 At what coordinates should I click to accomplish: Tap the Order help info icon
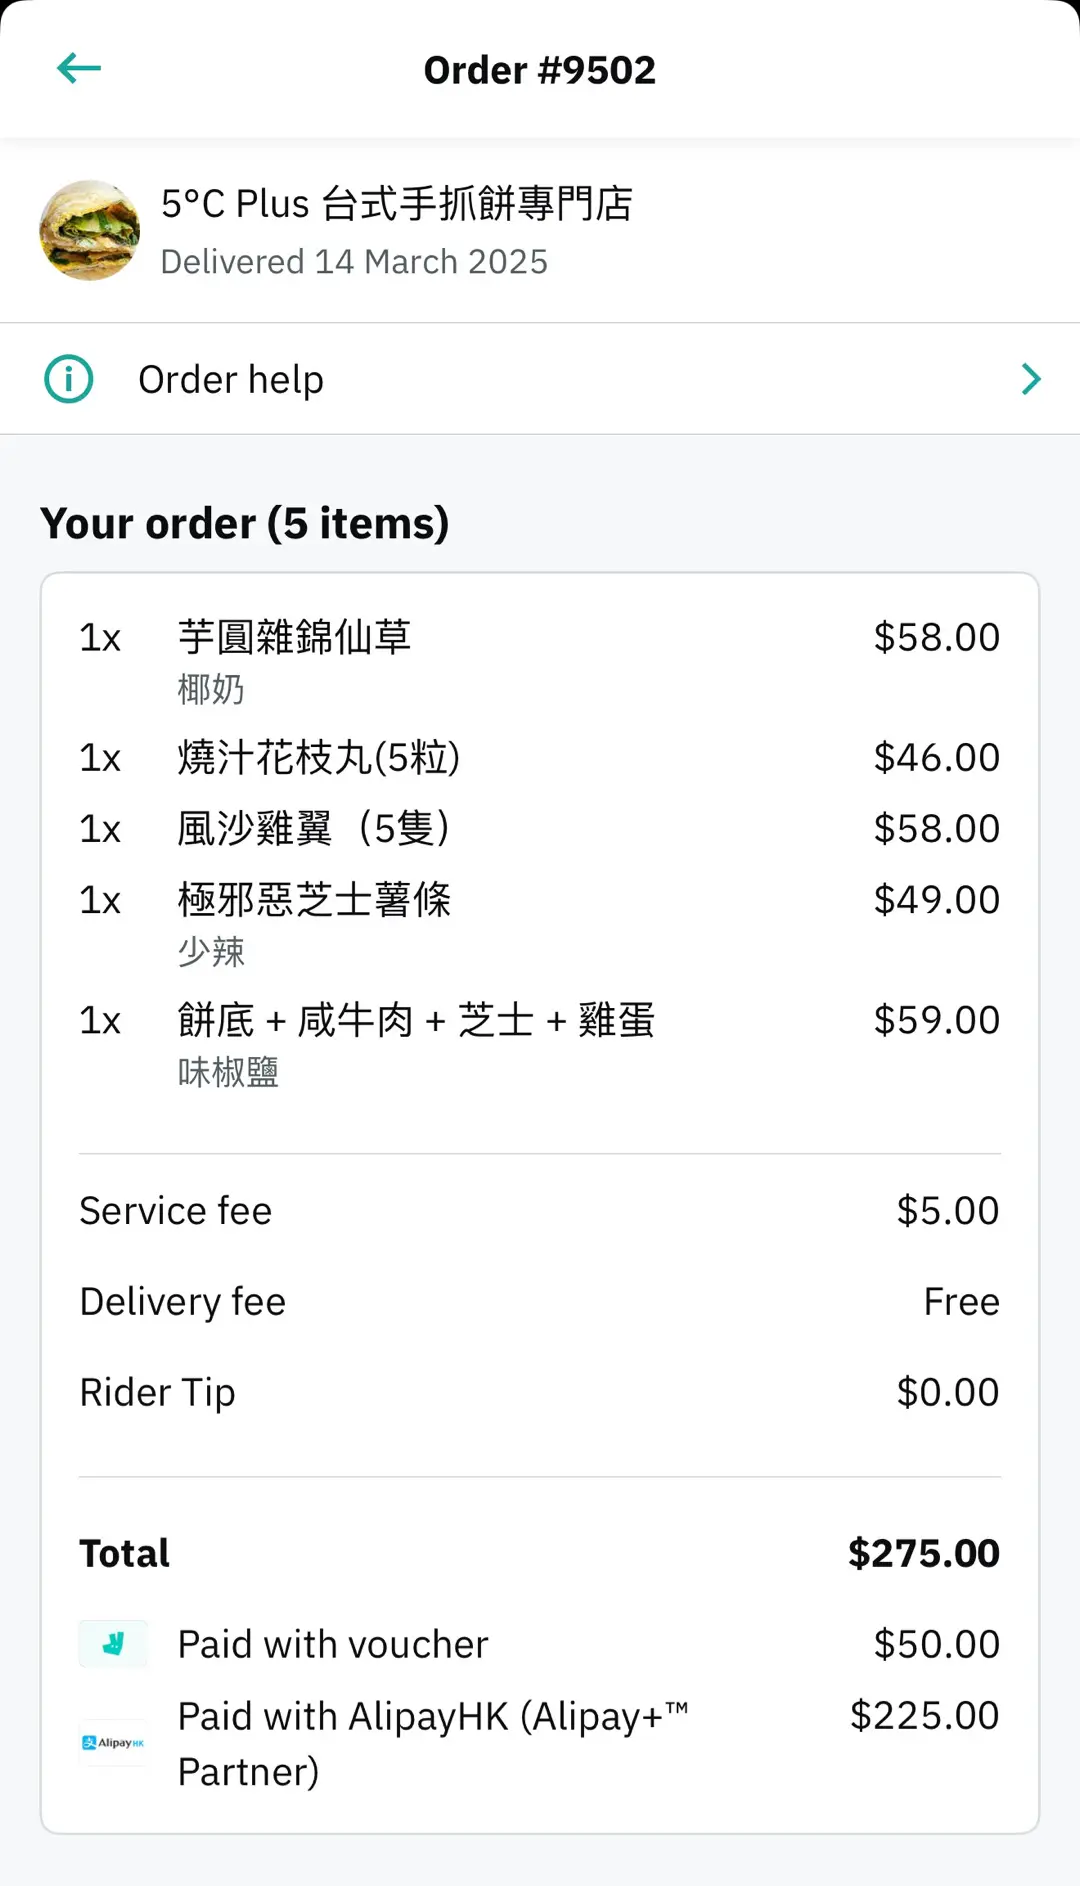click(x=69, y=379)
